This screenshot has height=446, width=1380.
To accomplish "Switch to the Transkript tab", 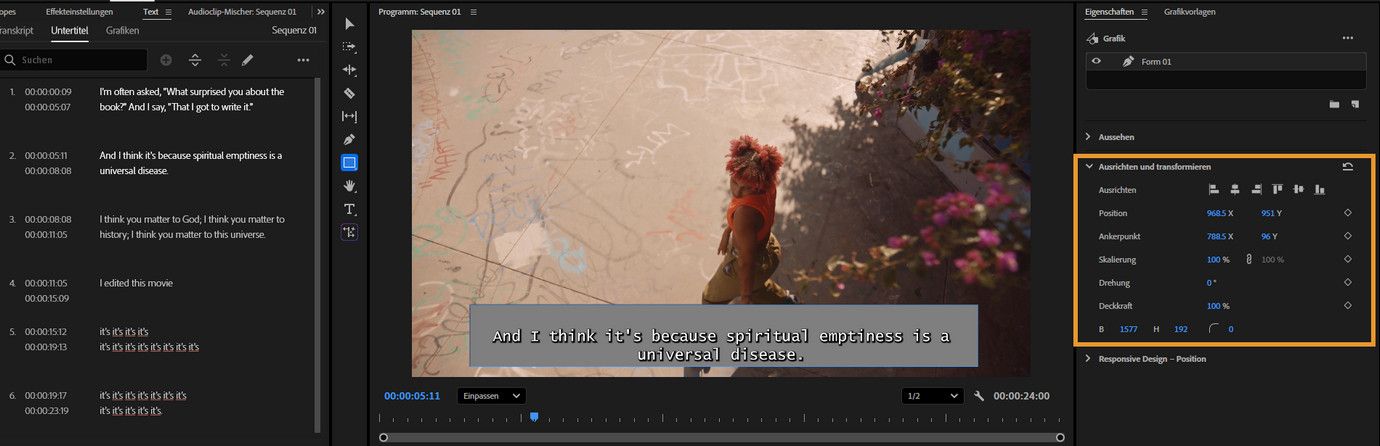I will pos(17,31).
